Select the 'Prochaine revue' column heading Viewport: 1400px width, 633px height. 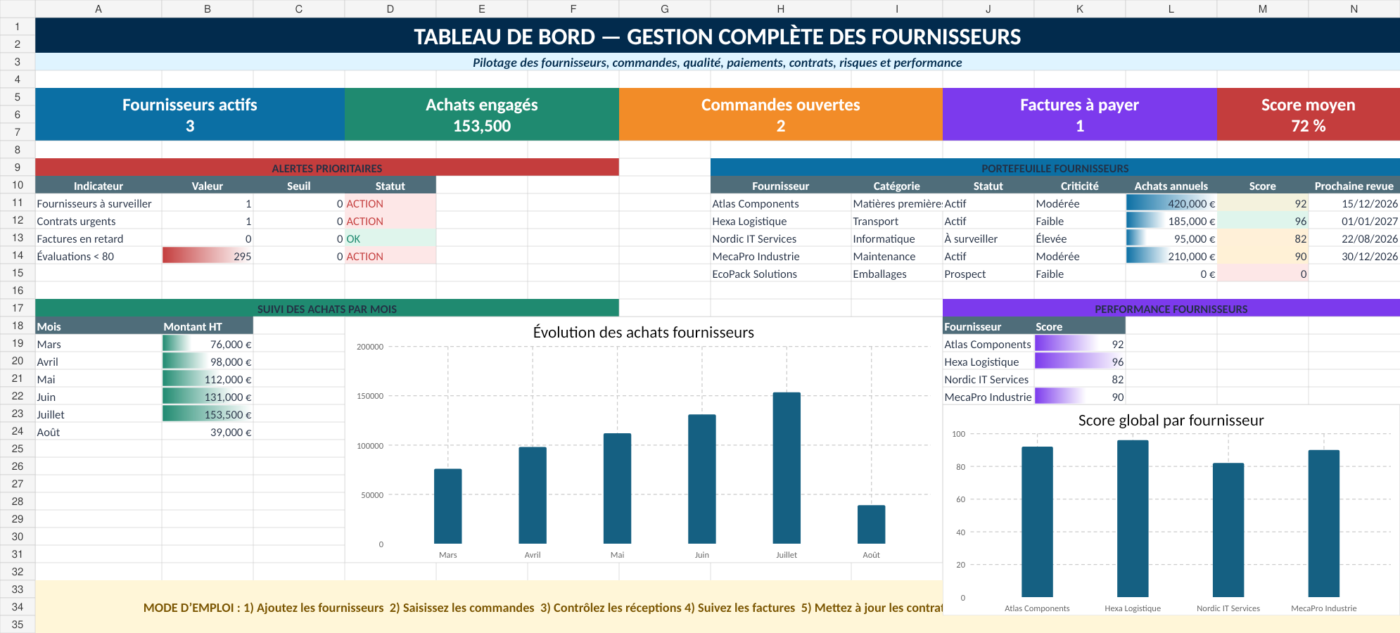coord(1354,185)
